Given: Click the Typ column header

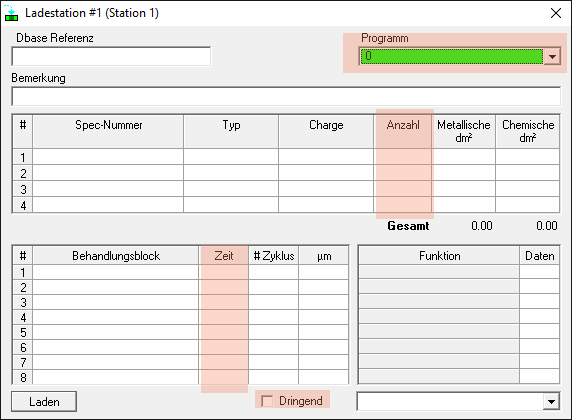Looking at the screenshot, I should click(231, 131).
